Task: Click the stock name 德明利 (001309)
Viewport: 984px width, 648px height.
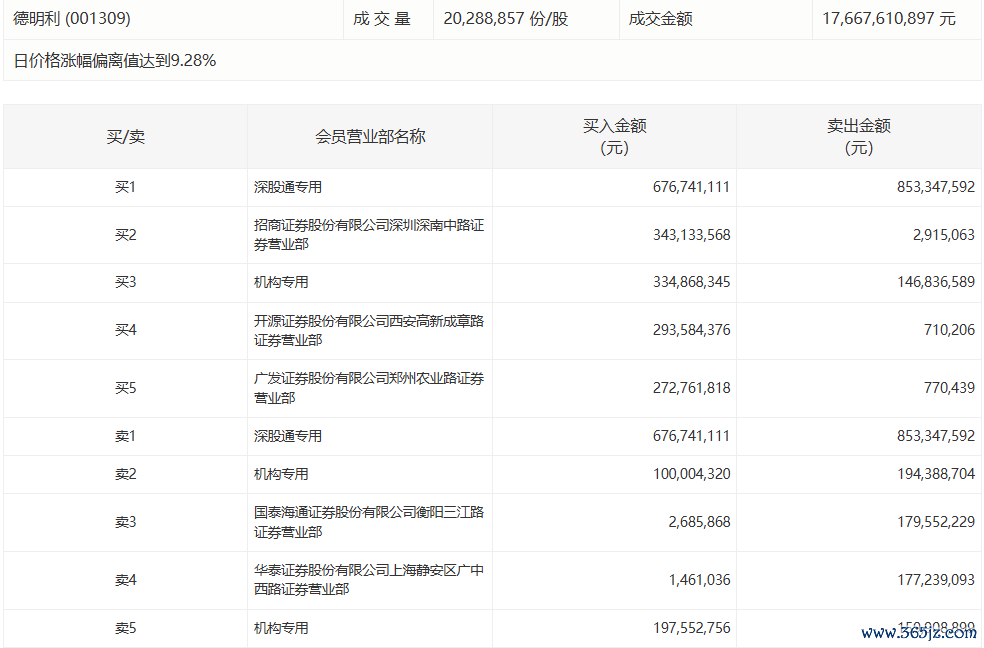Action: tap(72, 19)
